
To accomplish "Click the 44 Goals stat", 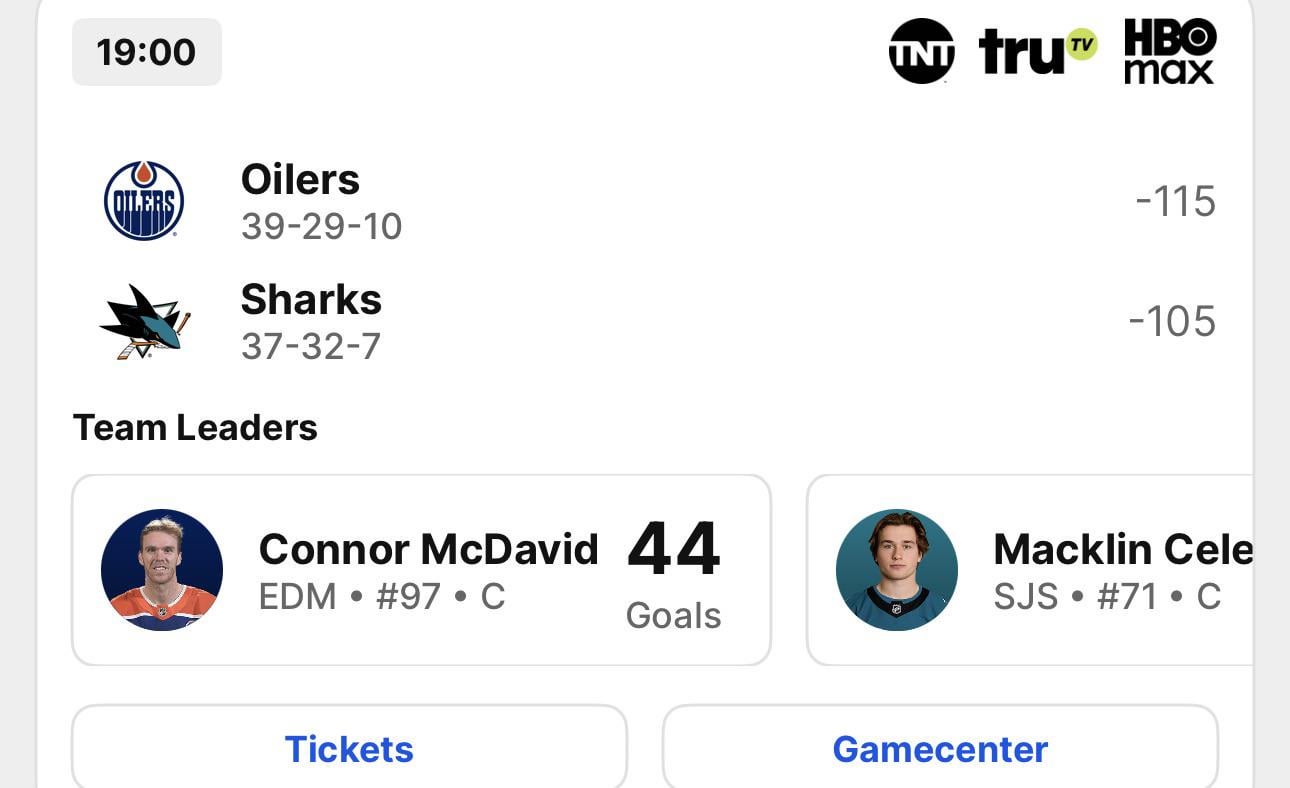I will click(x=673, y=573).
